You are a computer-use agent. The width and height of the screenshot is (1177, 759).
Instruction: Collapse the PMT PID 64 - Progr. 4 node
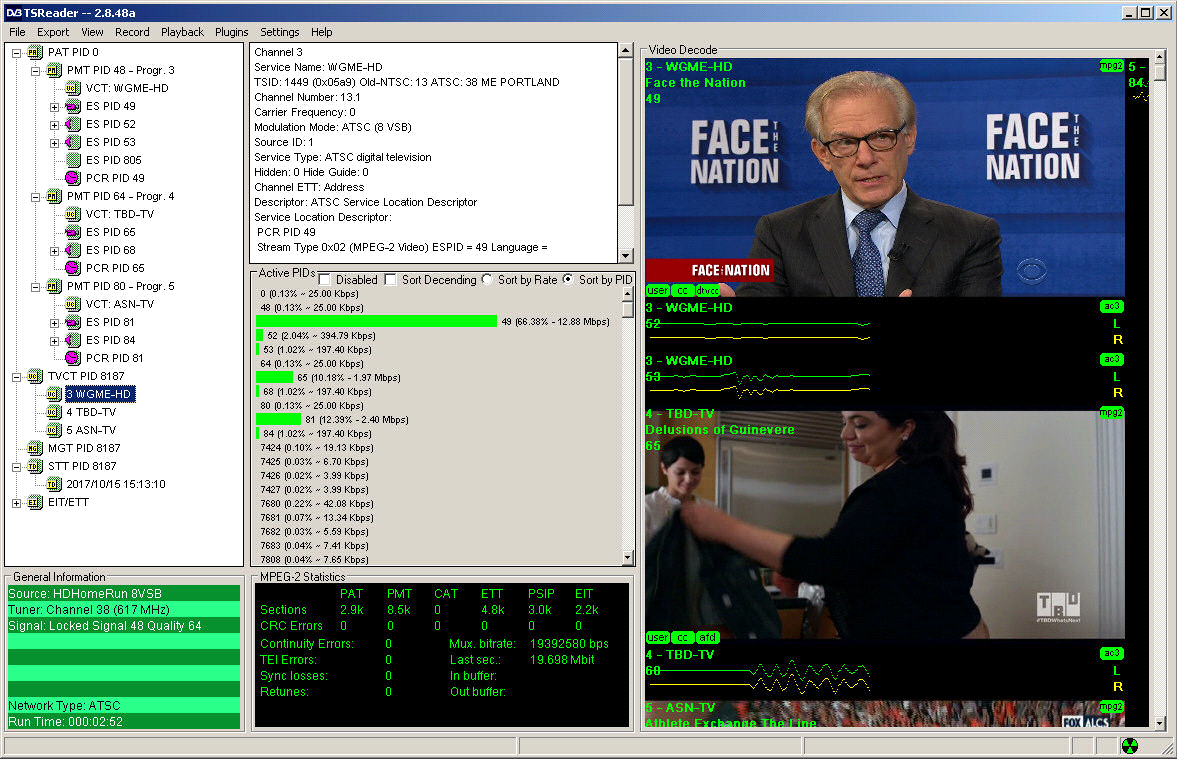[x=35, y=197]
